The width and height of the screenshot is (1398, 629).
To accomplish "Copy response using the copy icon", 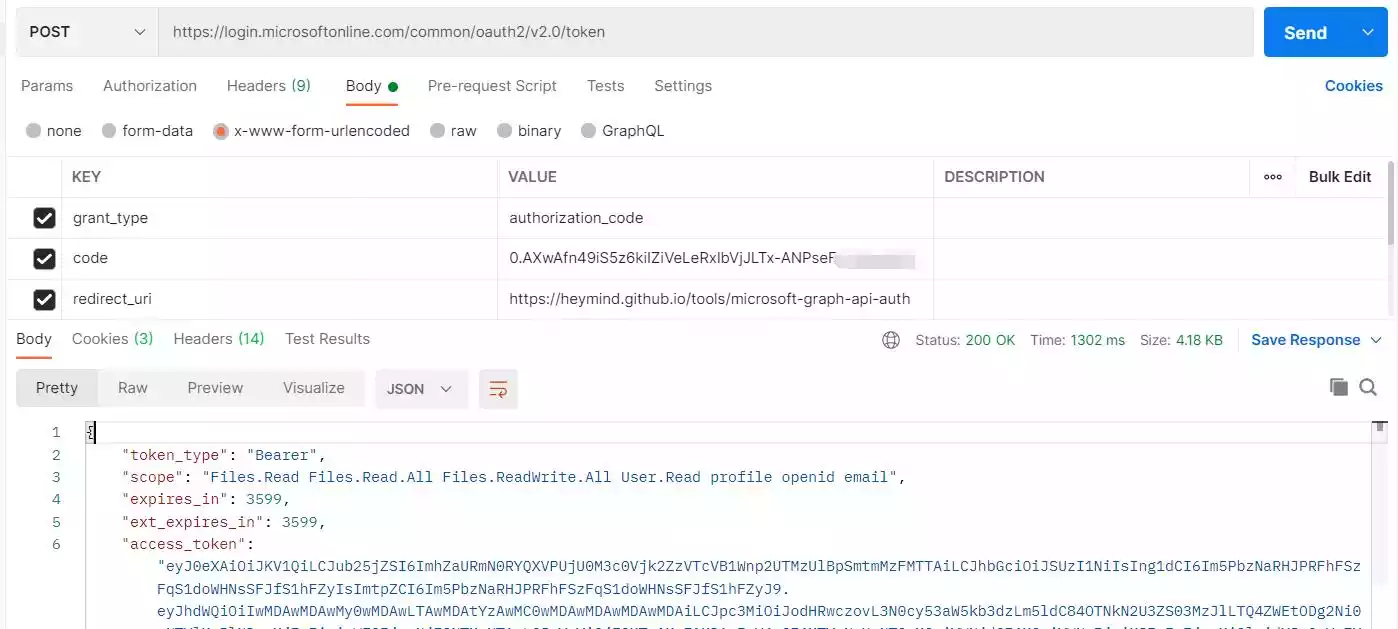I will 1339,388.
